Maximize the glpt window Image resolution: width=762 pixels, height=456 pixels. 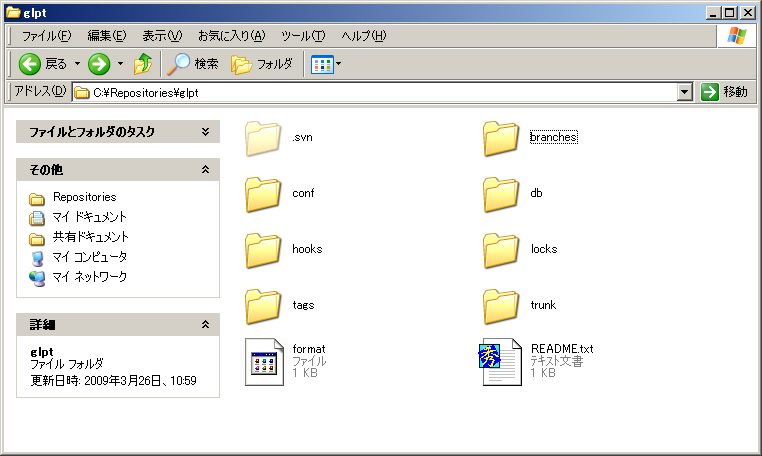(x=729, y=13)
